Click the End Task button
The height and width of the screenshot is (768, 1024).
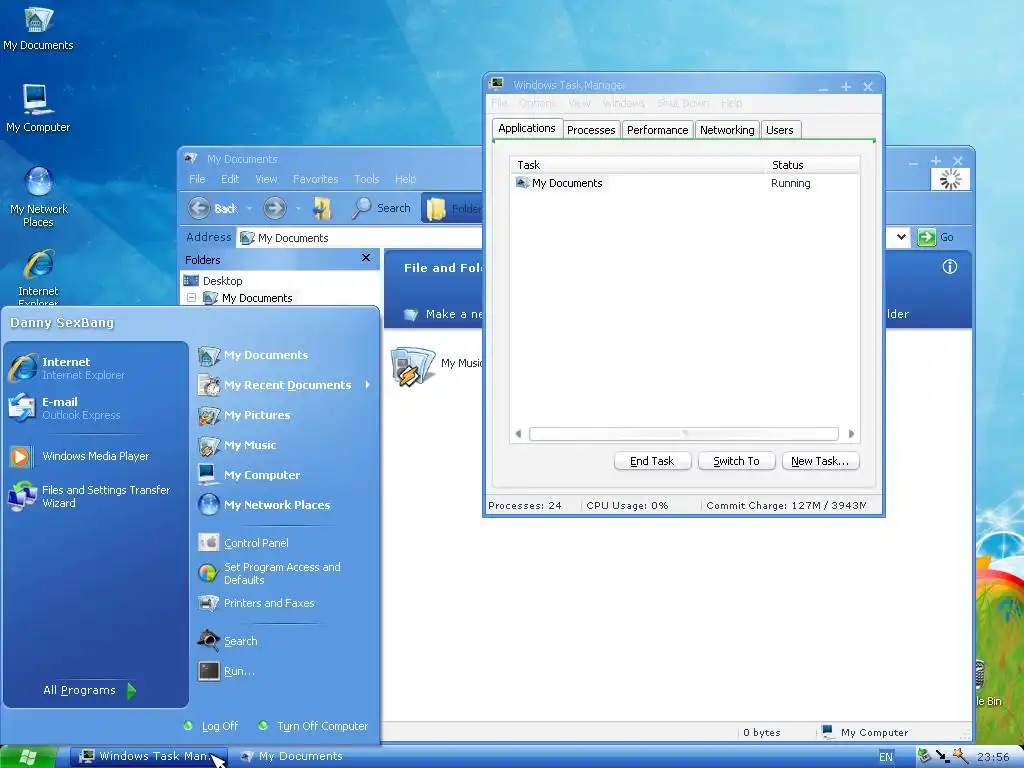click(652, 461)
